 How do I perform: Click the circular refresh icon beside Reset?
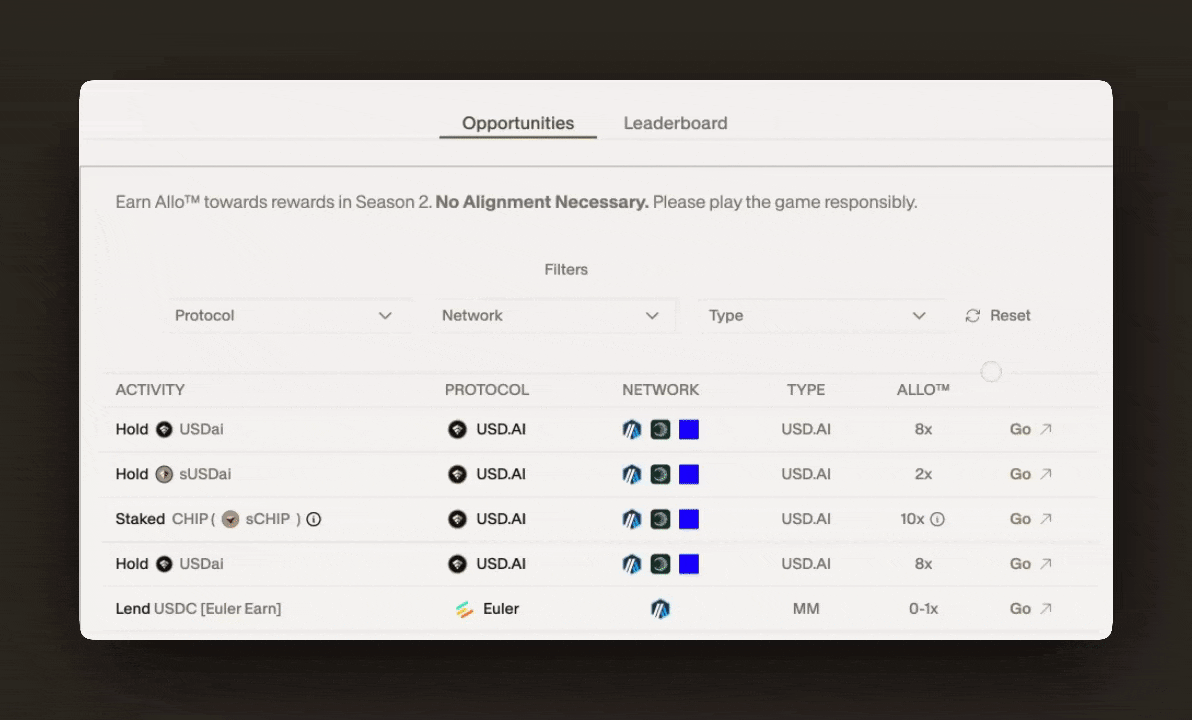[972, 316]
